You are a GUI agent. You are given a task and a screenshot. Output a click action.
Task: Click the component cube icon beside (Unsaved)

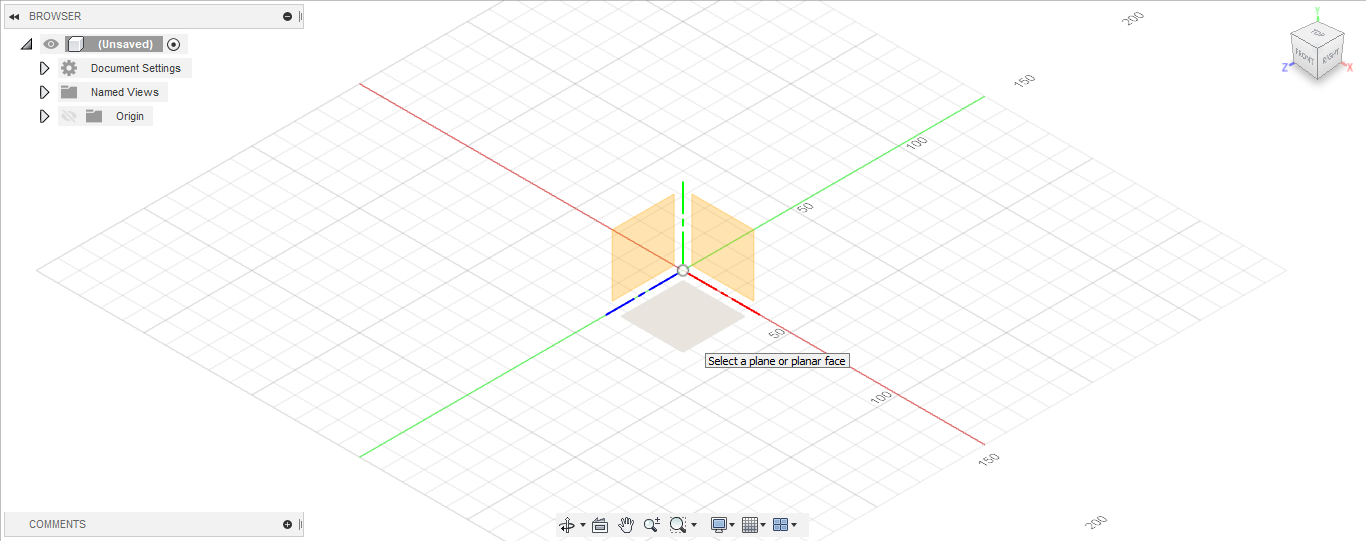click(x=75, y=44)
